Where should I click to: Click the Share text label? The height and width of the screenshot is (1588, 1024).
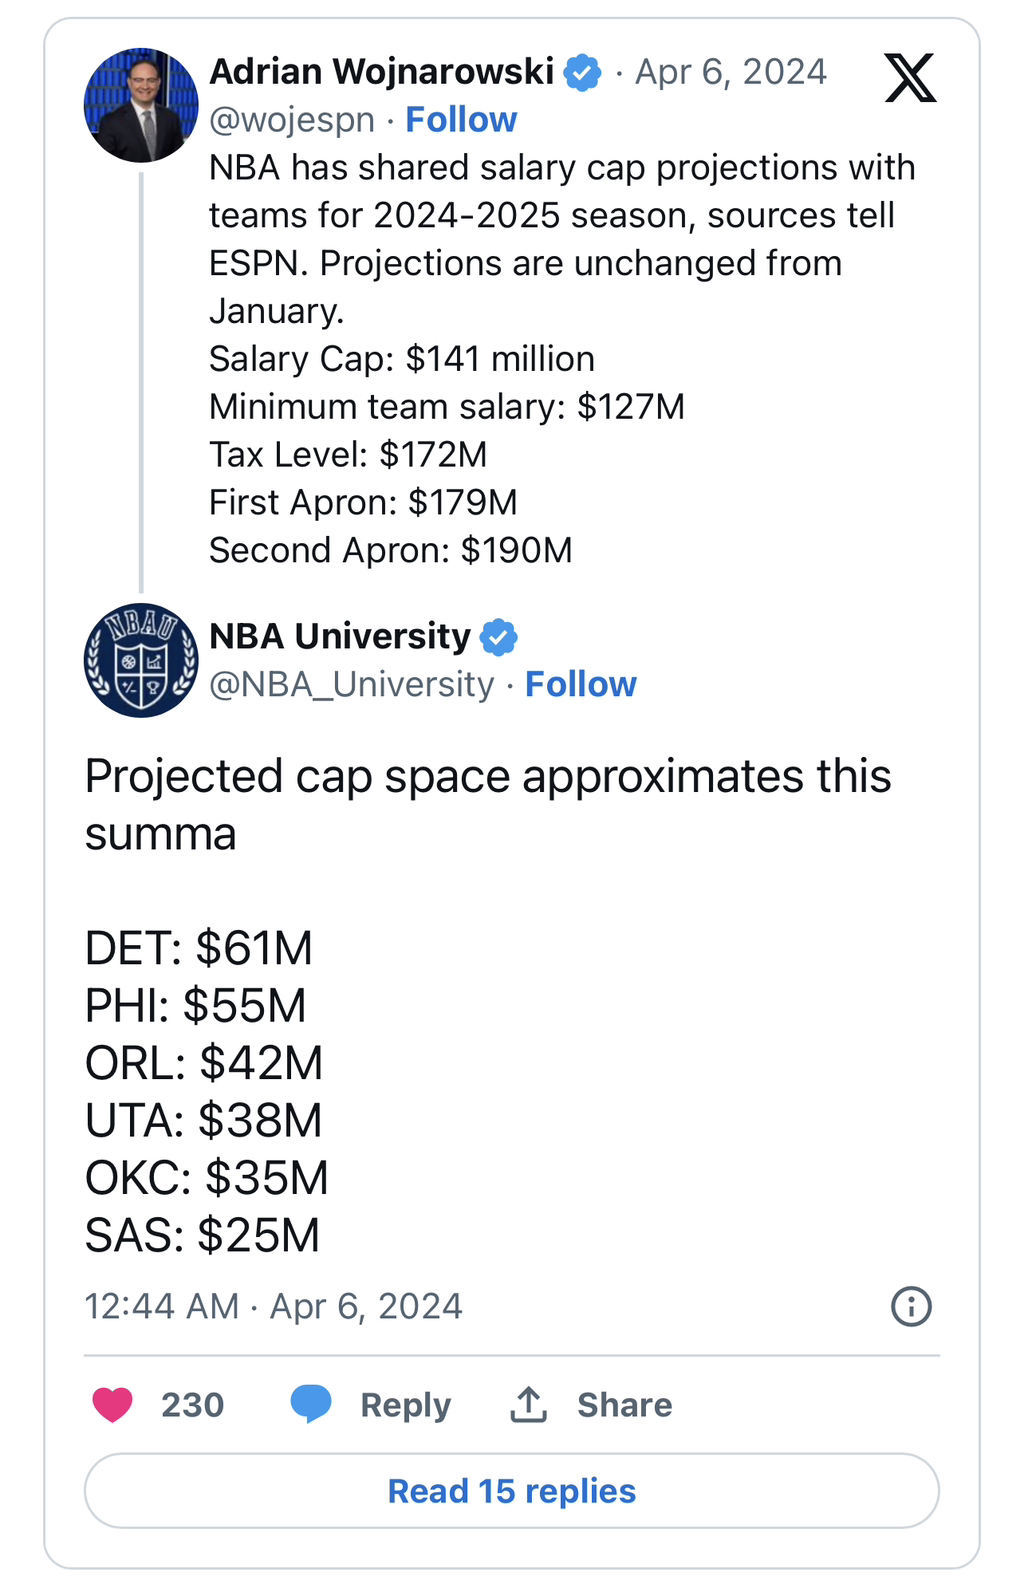(x=624, y=1405)
